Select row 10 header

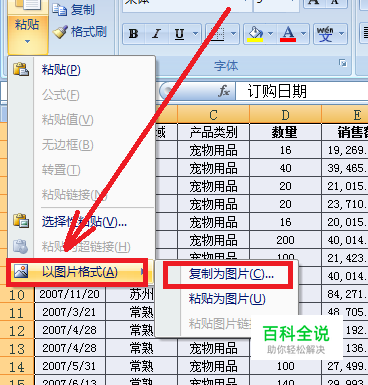coord(17,295)
